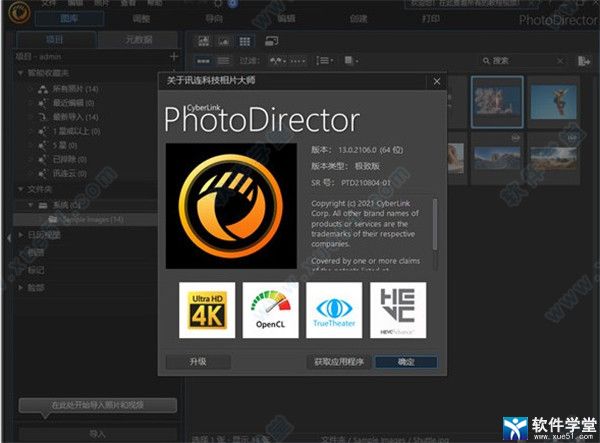Select the 元数据 (Metadata) panel tab
Image resolution: width=600 pixels, height=443 pixels.
click(x=138, y=39)
